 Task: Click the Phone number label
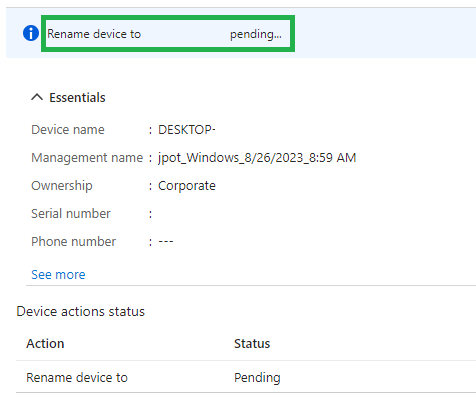click(x=73, y=242)
